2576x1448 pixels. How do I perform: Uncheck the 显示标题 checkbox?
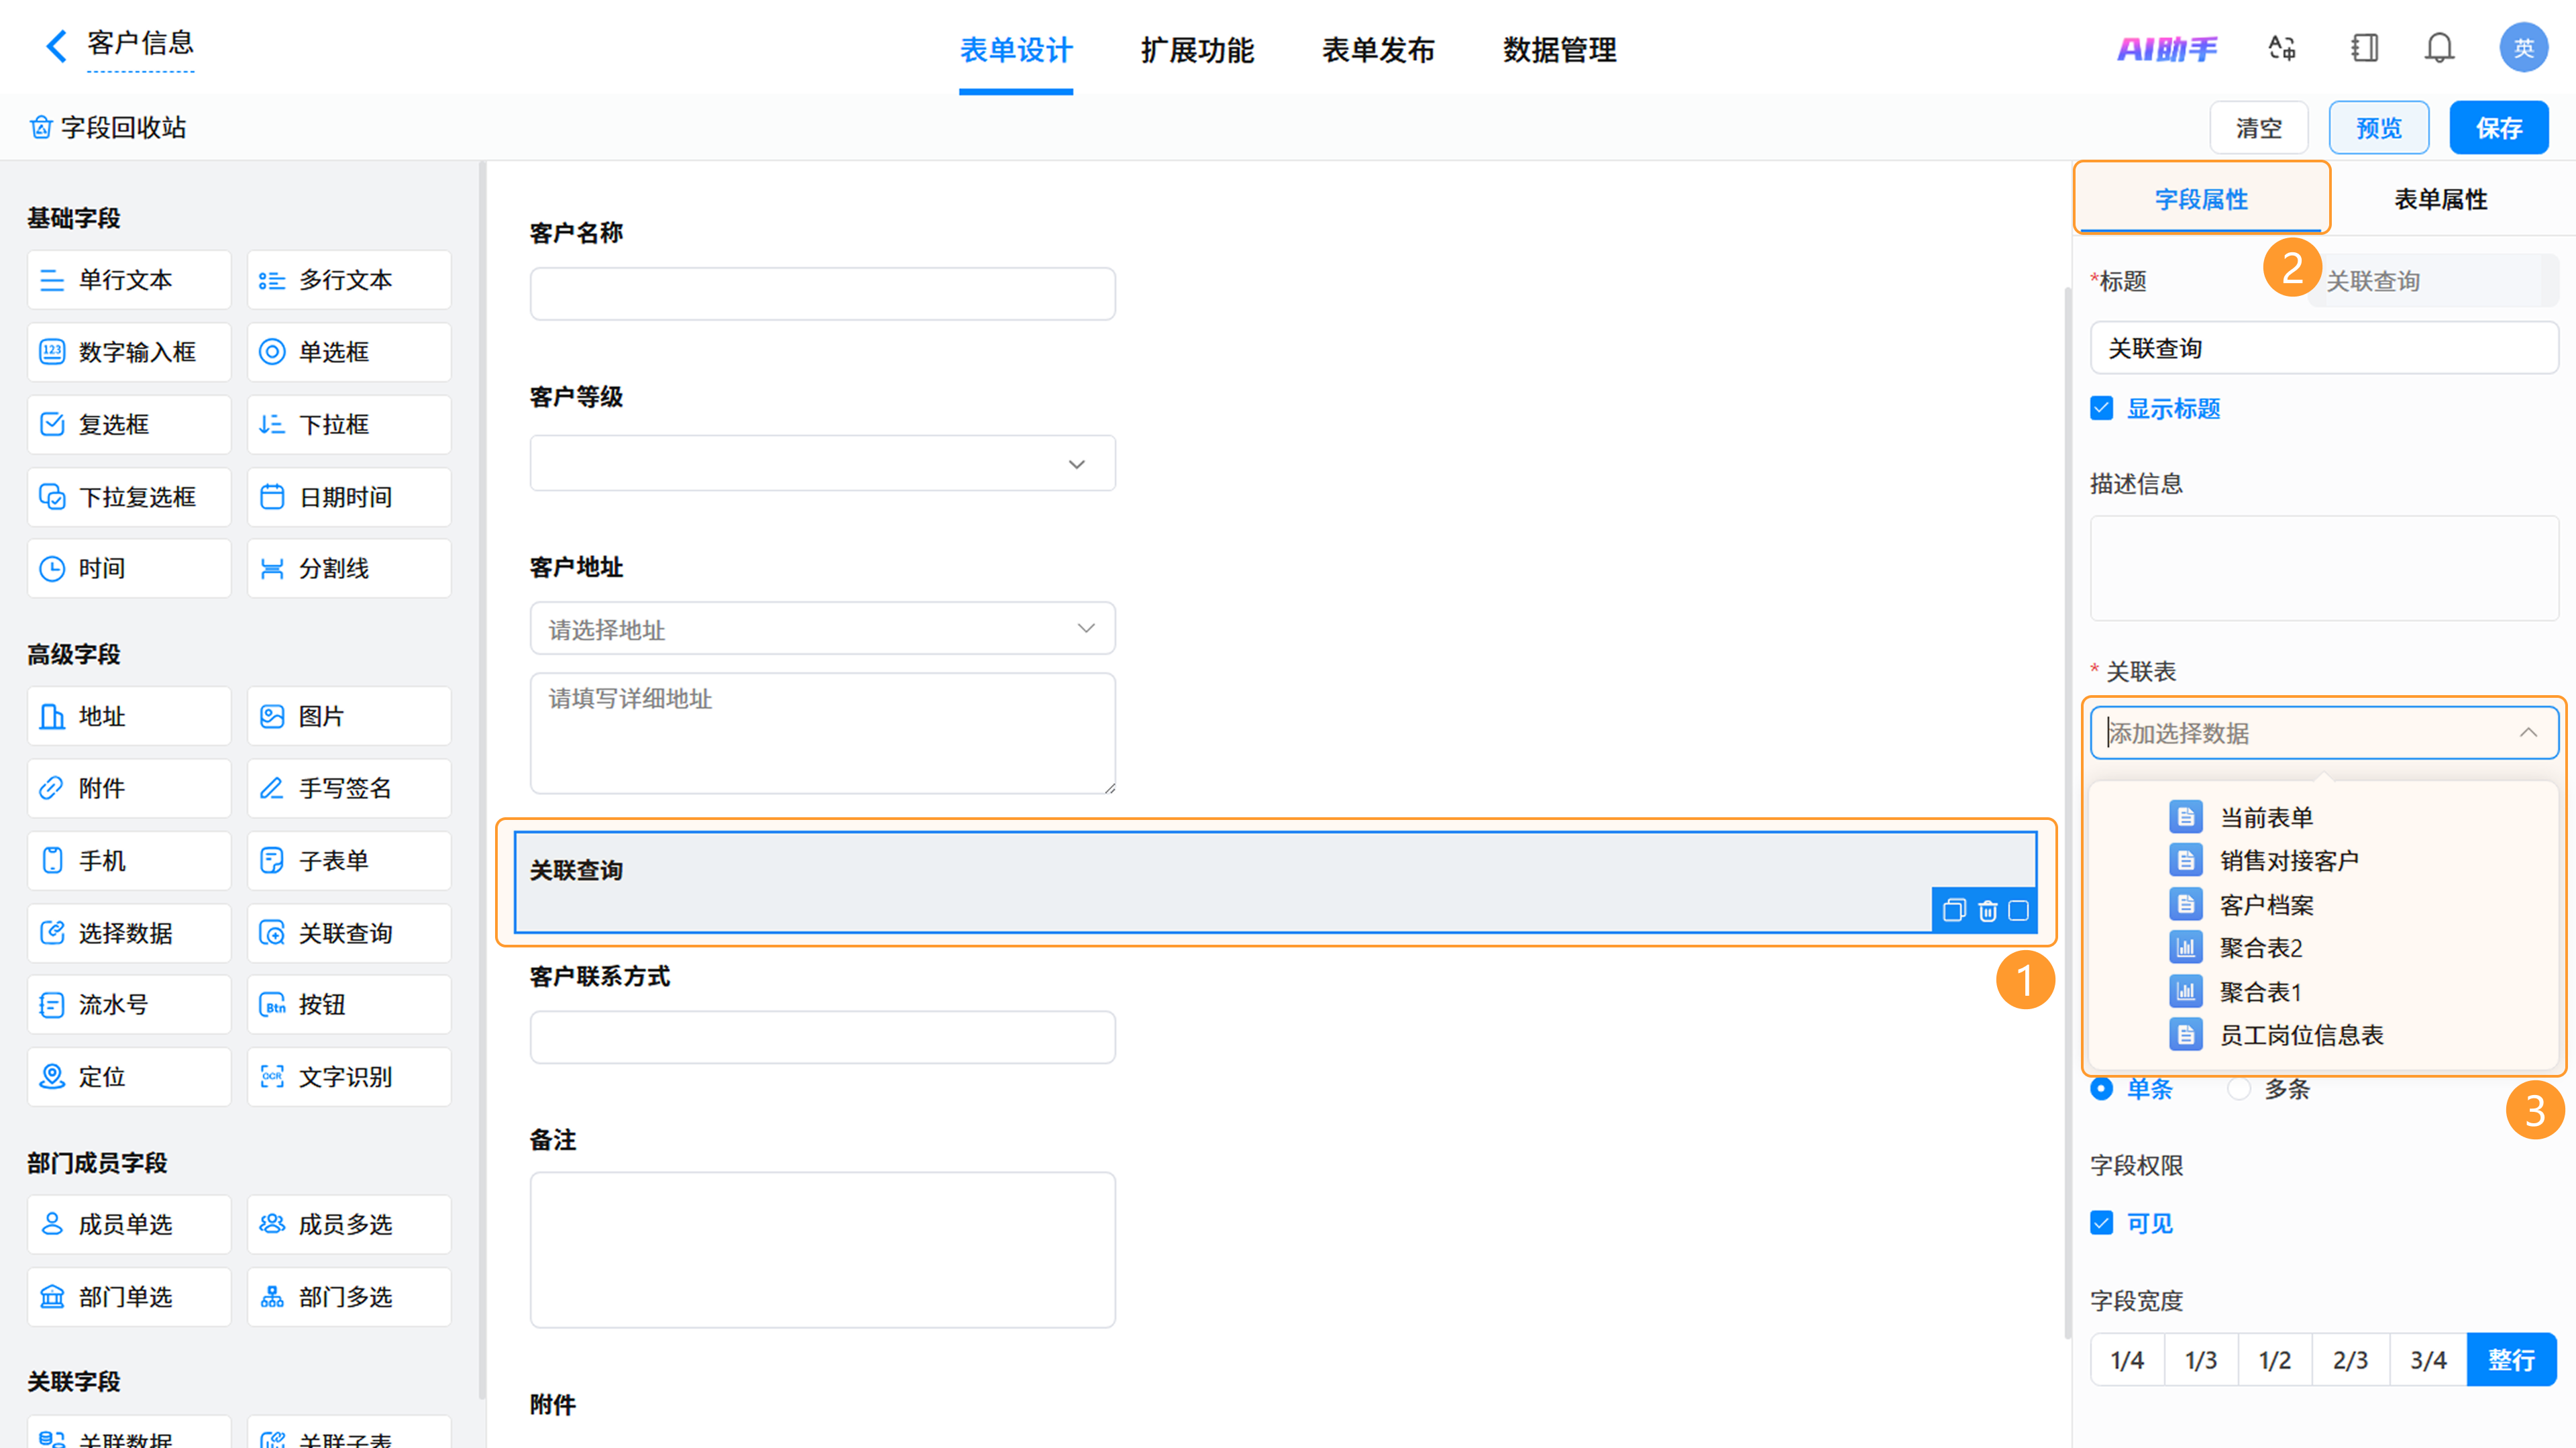point(2101,408)
